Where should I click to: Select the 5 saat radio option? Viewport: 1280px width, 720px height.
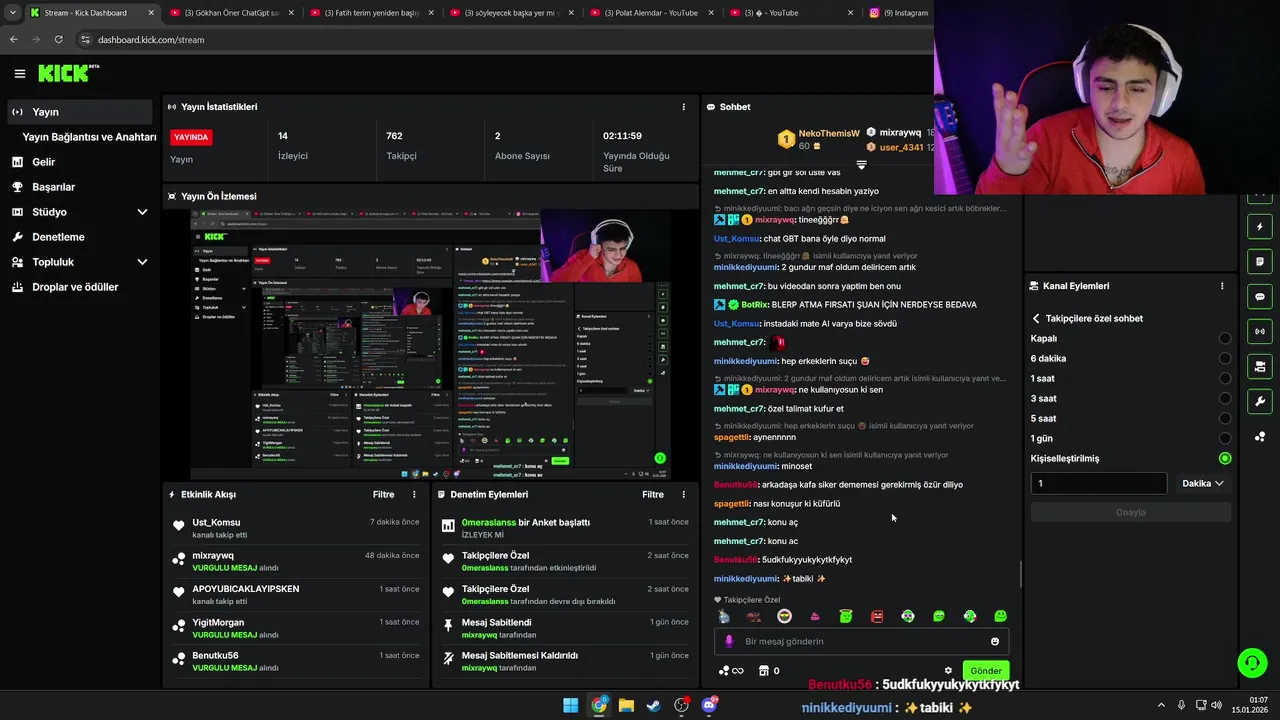tap(1225, 418)
